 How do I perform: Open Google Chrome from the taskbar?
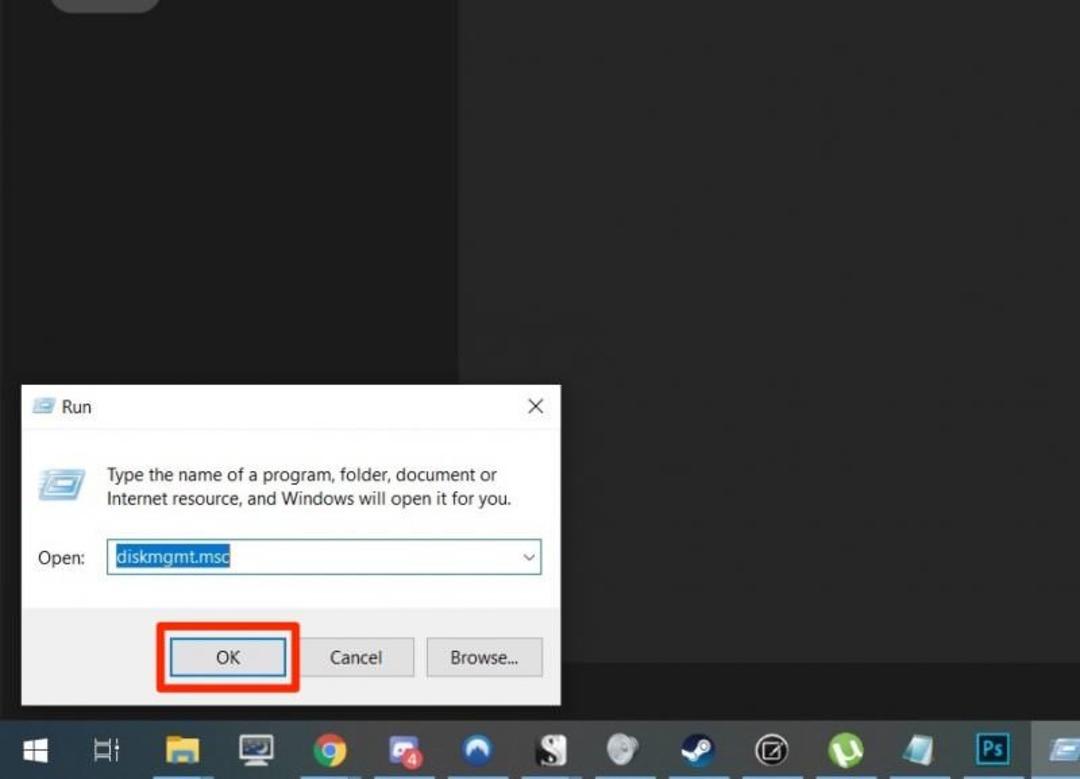click(330, 750)
